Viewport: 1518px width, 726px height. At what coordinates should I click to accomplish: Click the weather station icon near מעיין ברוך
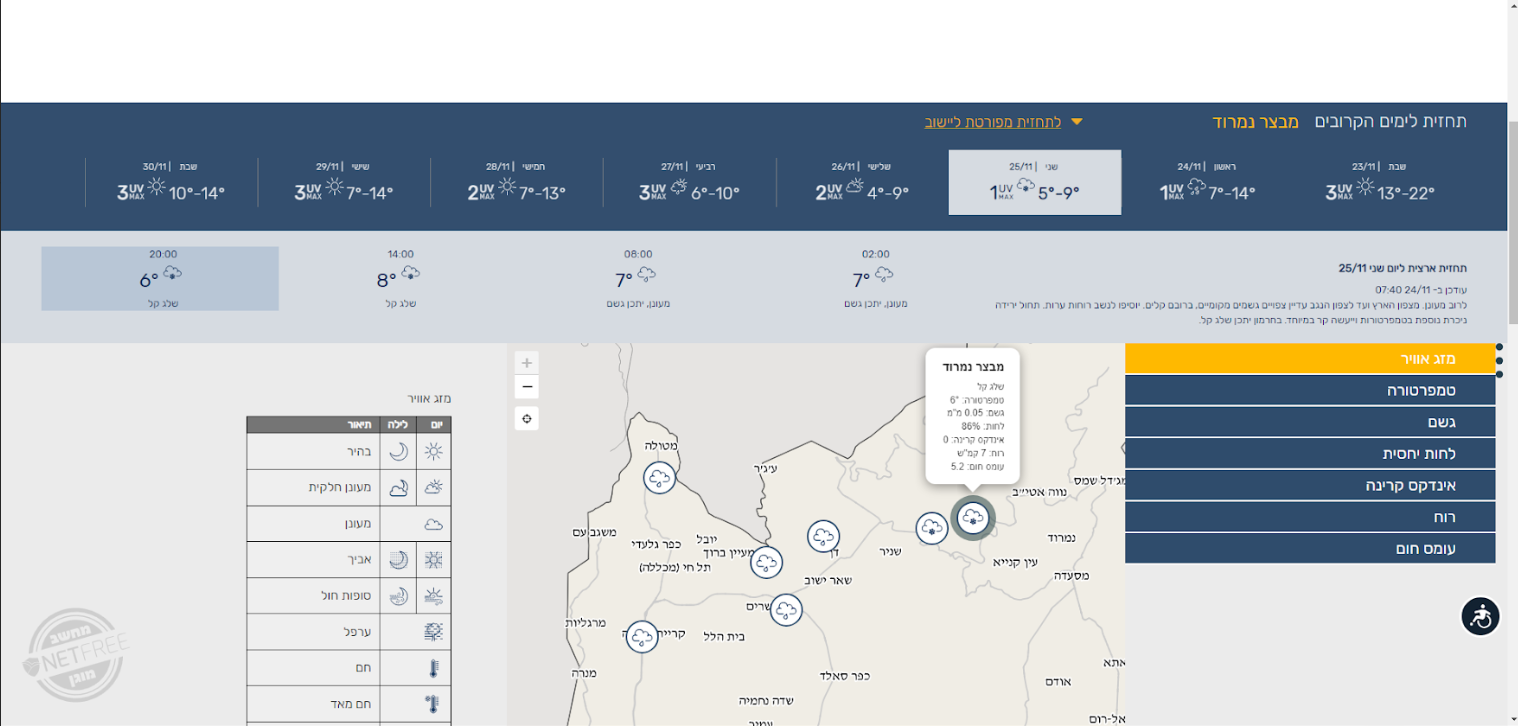click(x=766, y=562)
